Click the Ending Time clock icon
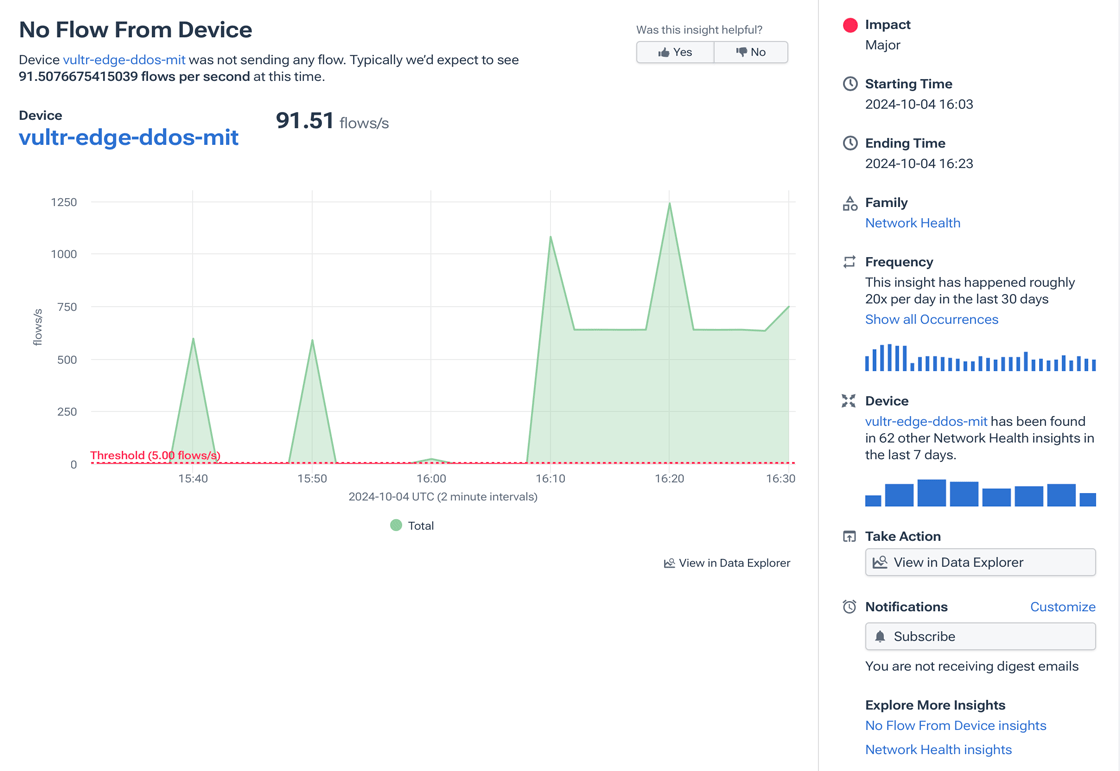Viewport: 1120px width, 771px height. tap(850, 143)
